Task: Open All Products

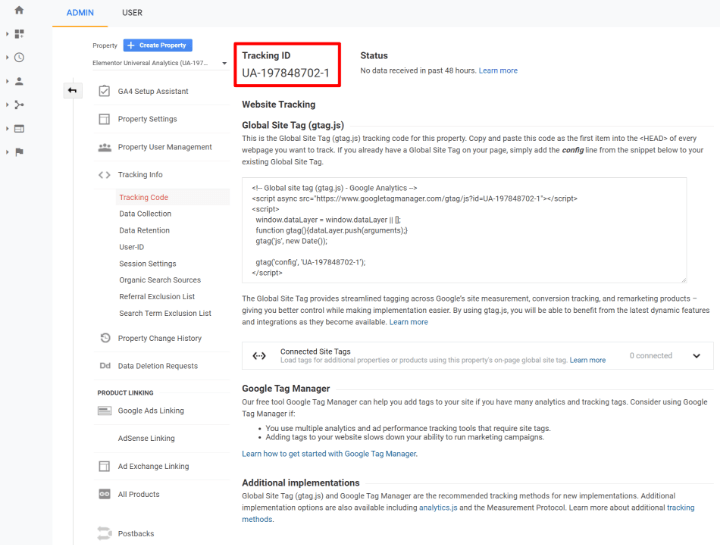Action: click(138, 494)
